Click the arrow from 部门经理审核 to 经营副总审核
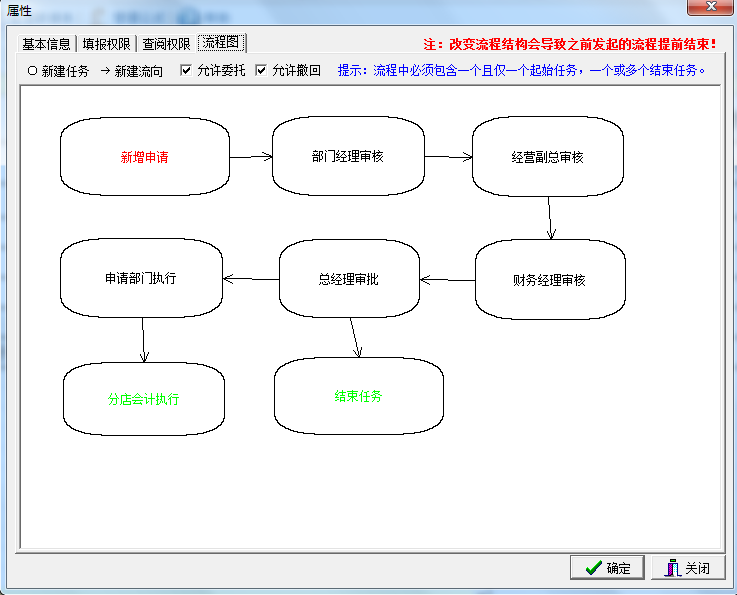Viewport: 737px width, 595px height. [448, 157]
